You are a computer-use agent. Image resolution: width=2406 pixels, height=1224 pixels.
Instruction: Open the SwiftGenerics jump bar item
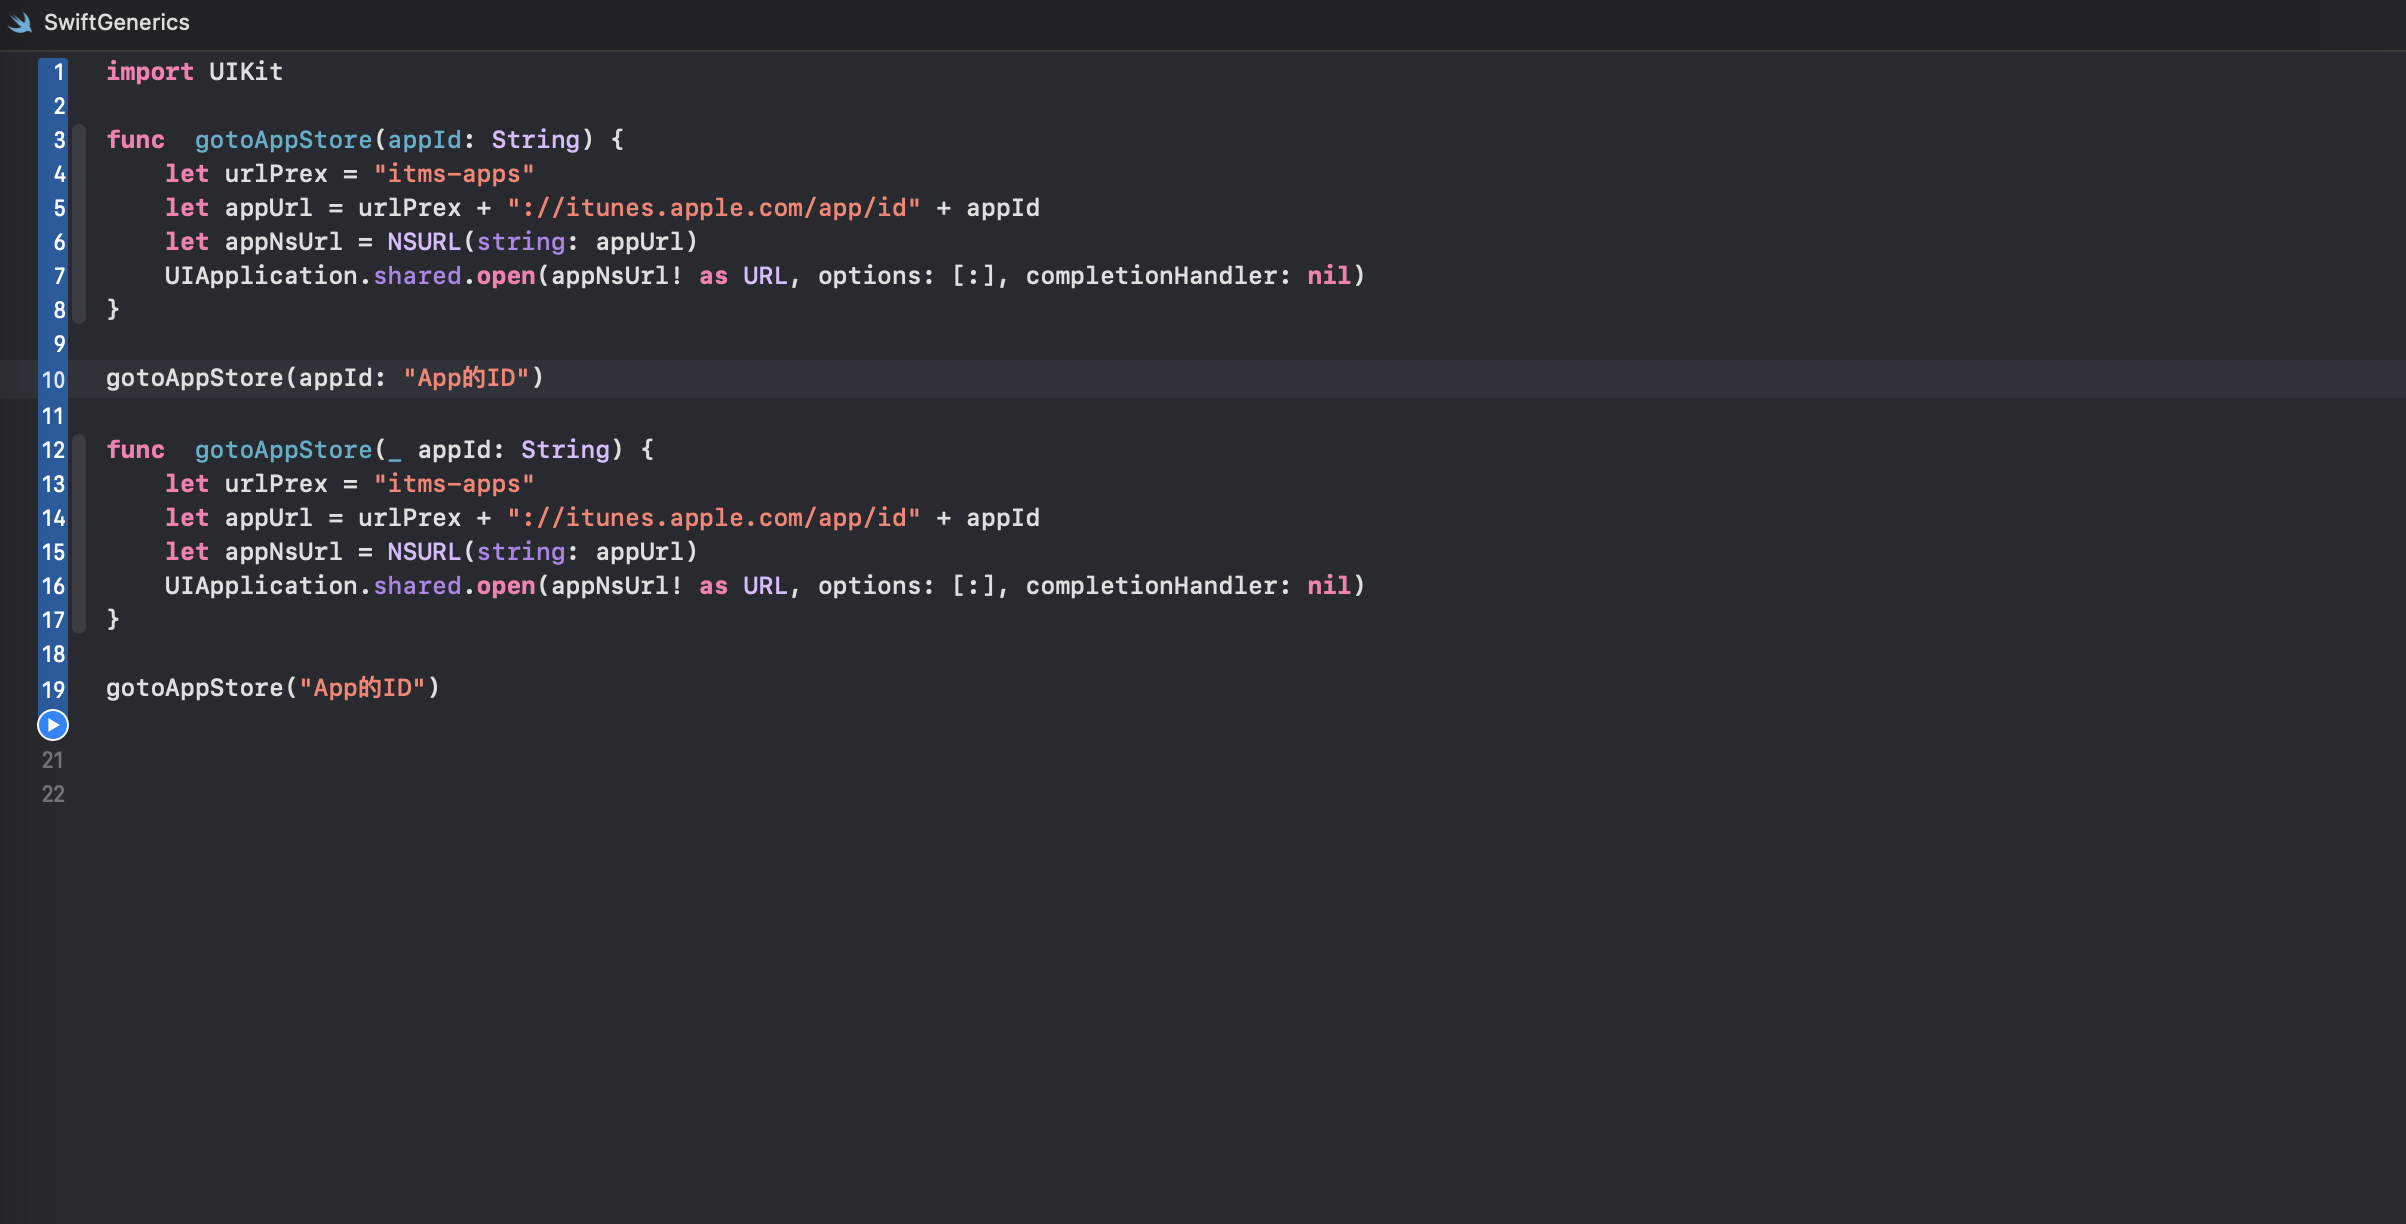116,22
